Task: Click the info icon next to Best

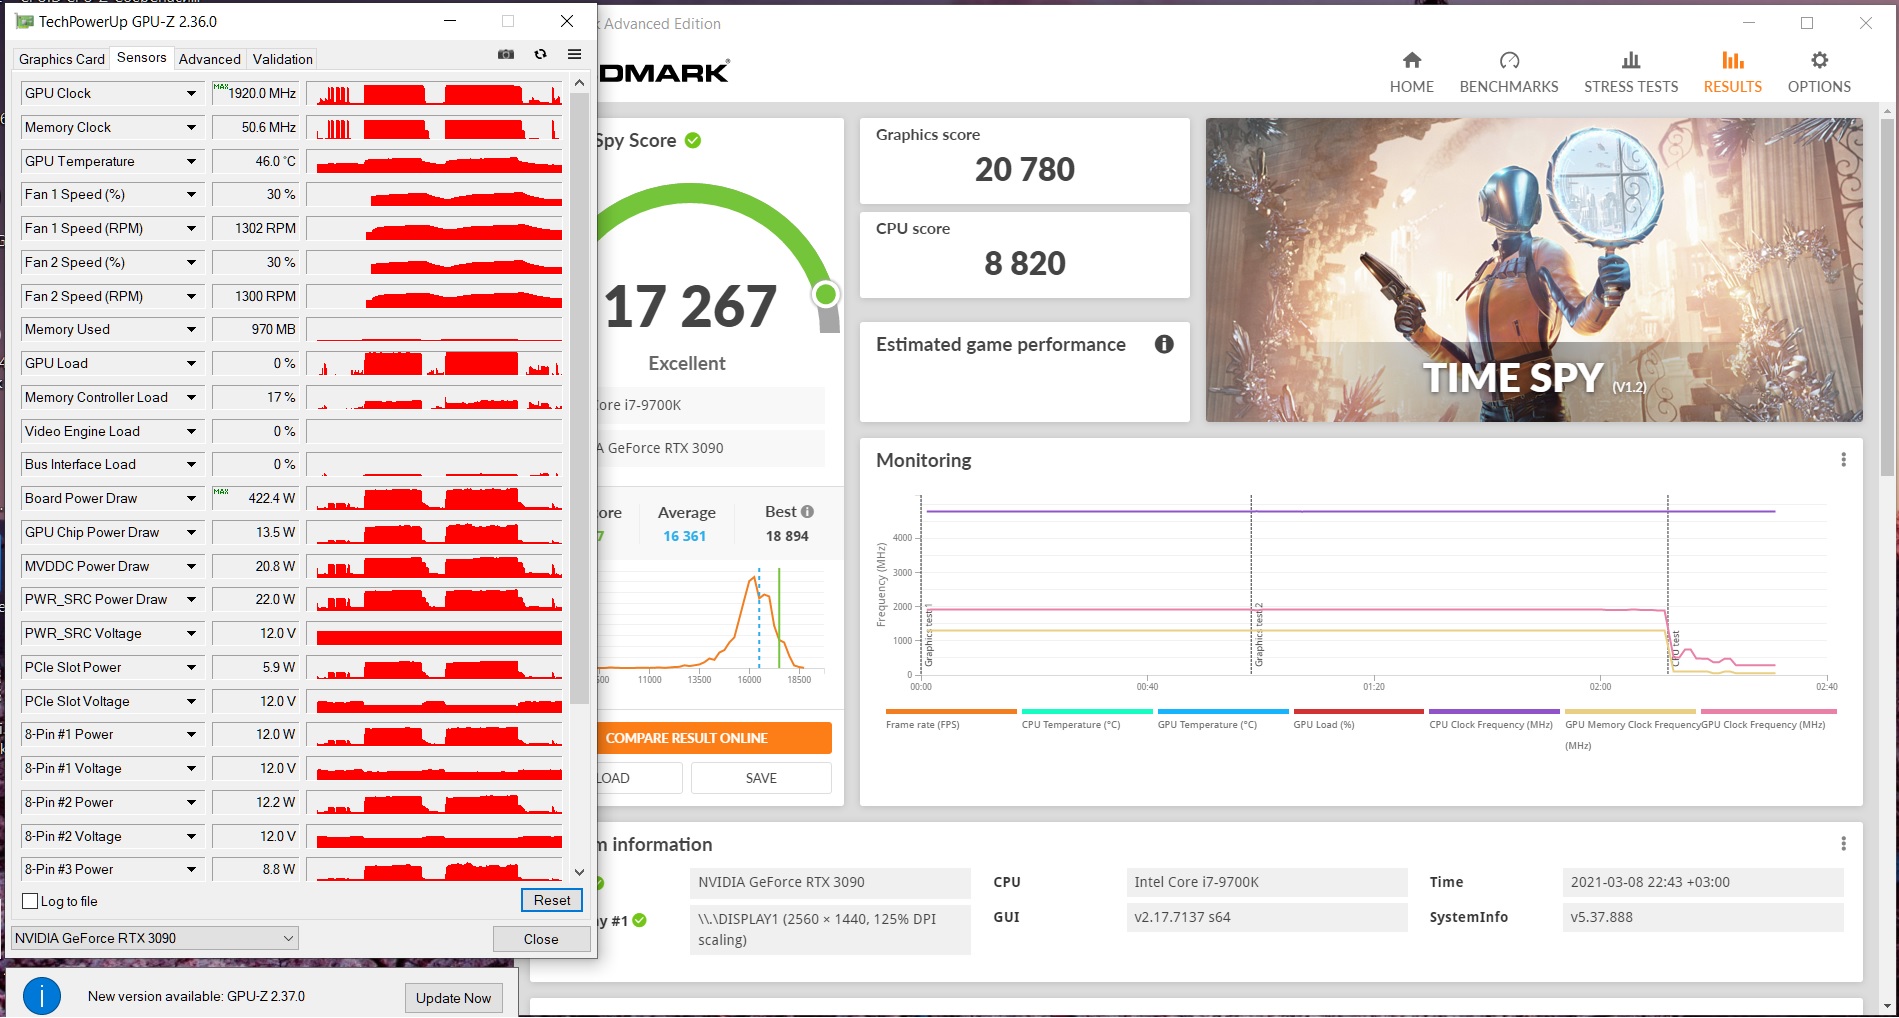Action: click(808, 512)
